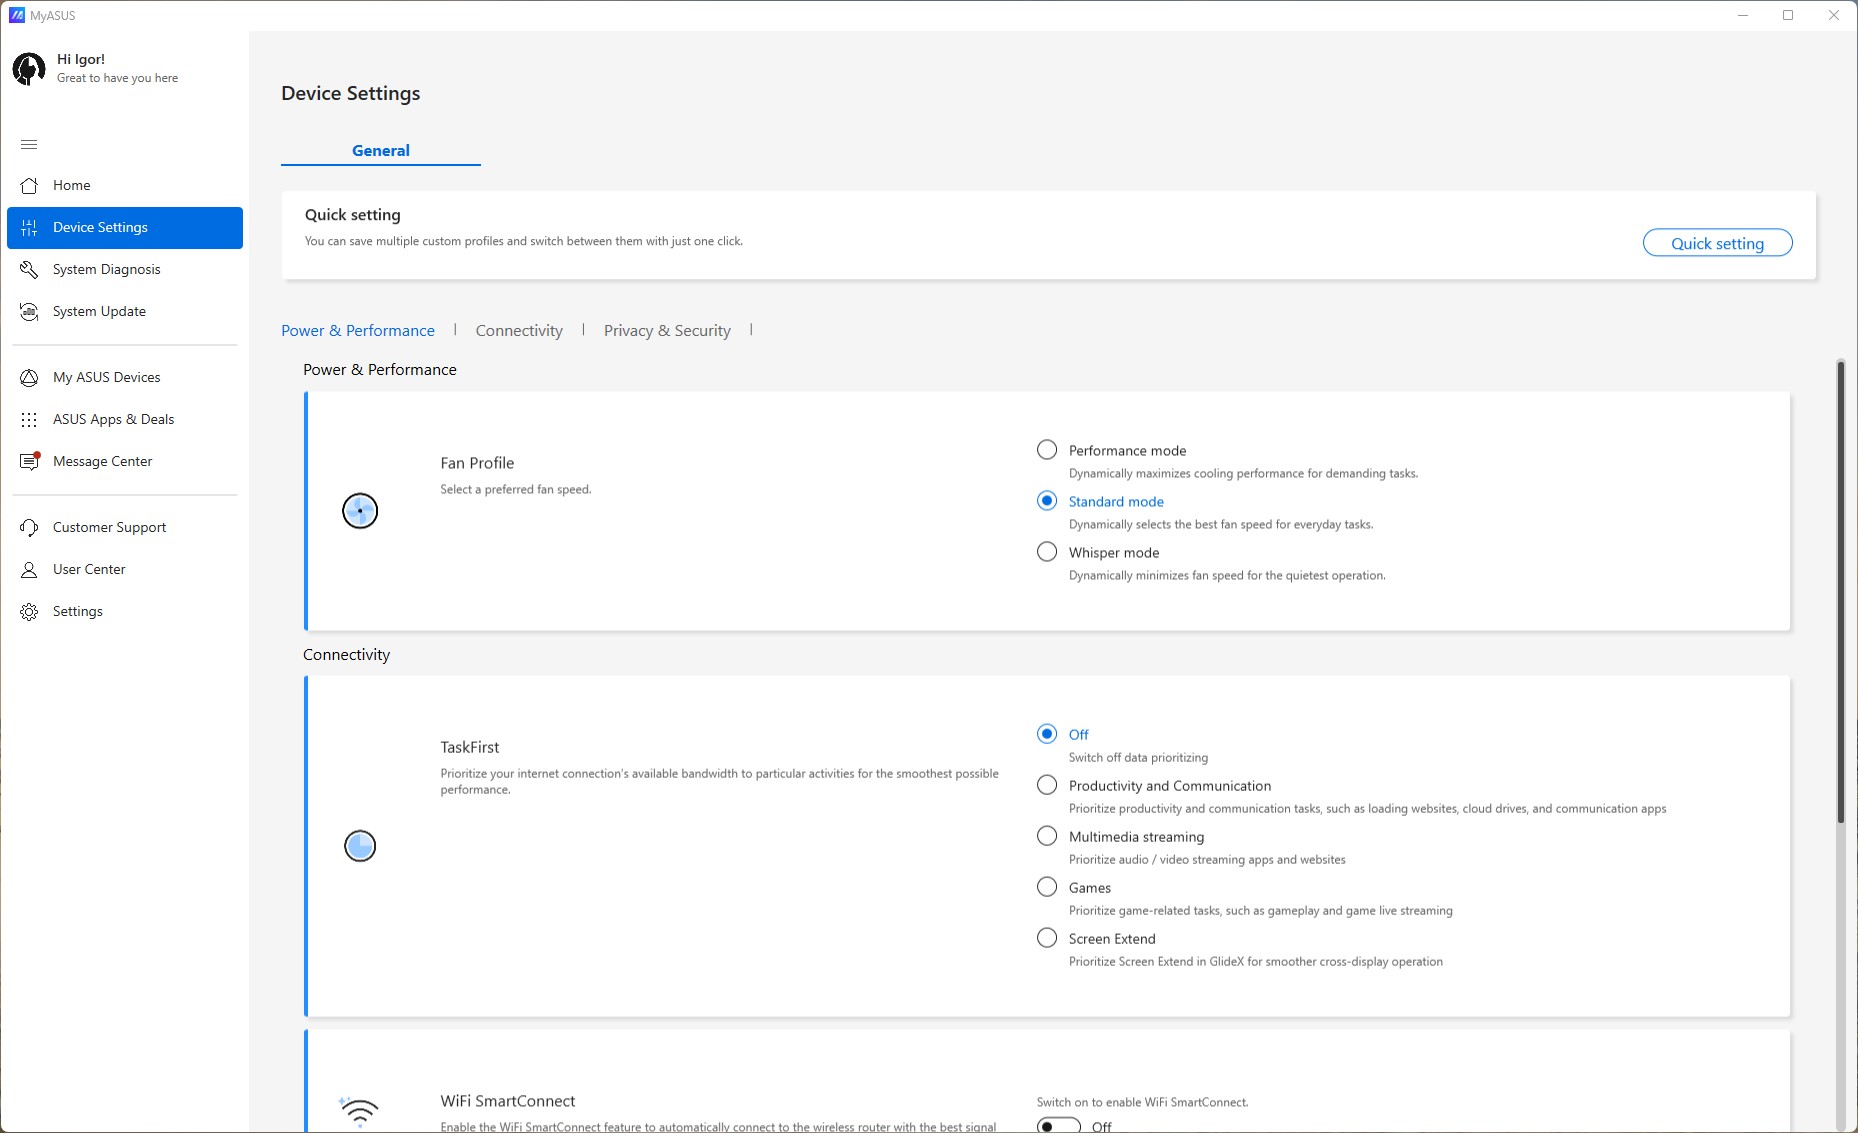1858x1133 pixels.
Task: Select Games priority in TaskFirst
Action: pos(1047,887)
